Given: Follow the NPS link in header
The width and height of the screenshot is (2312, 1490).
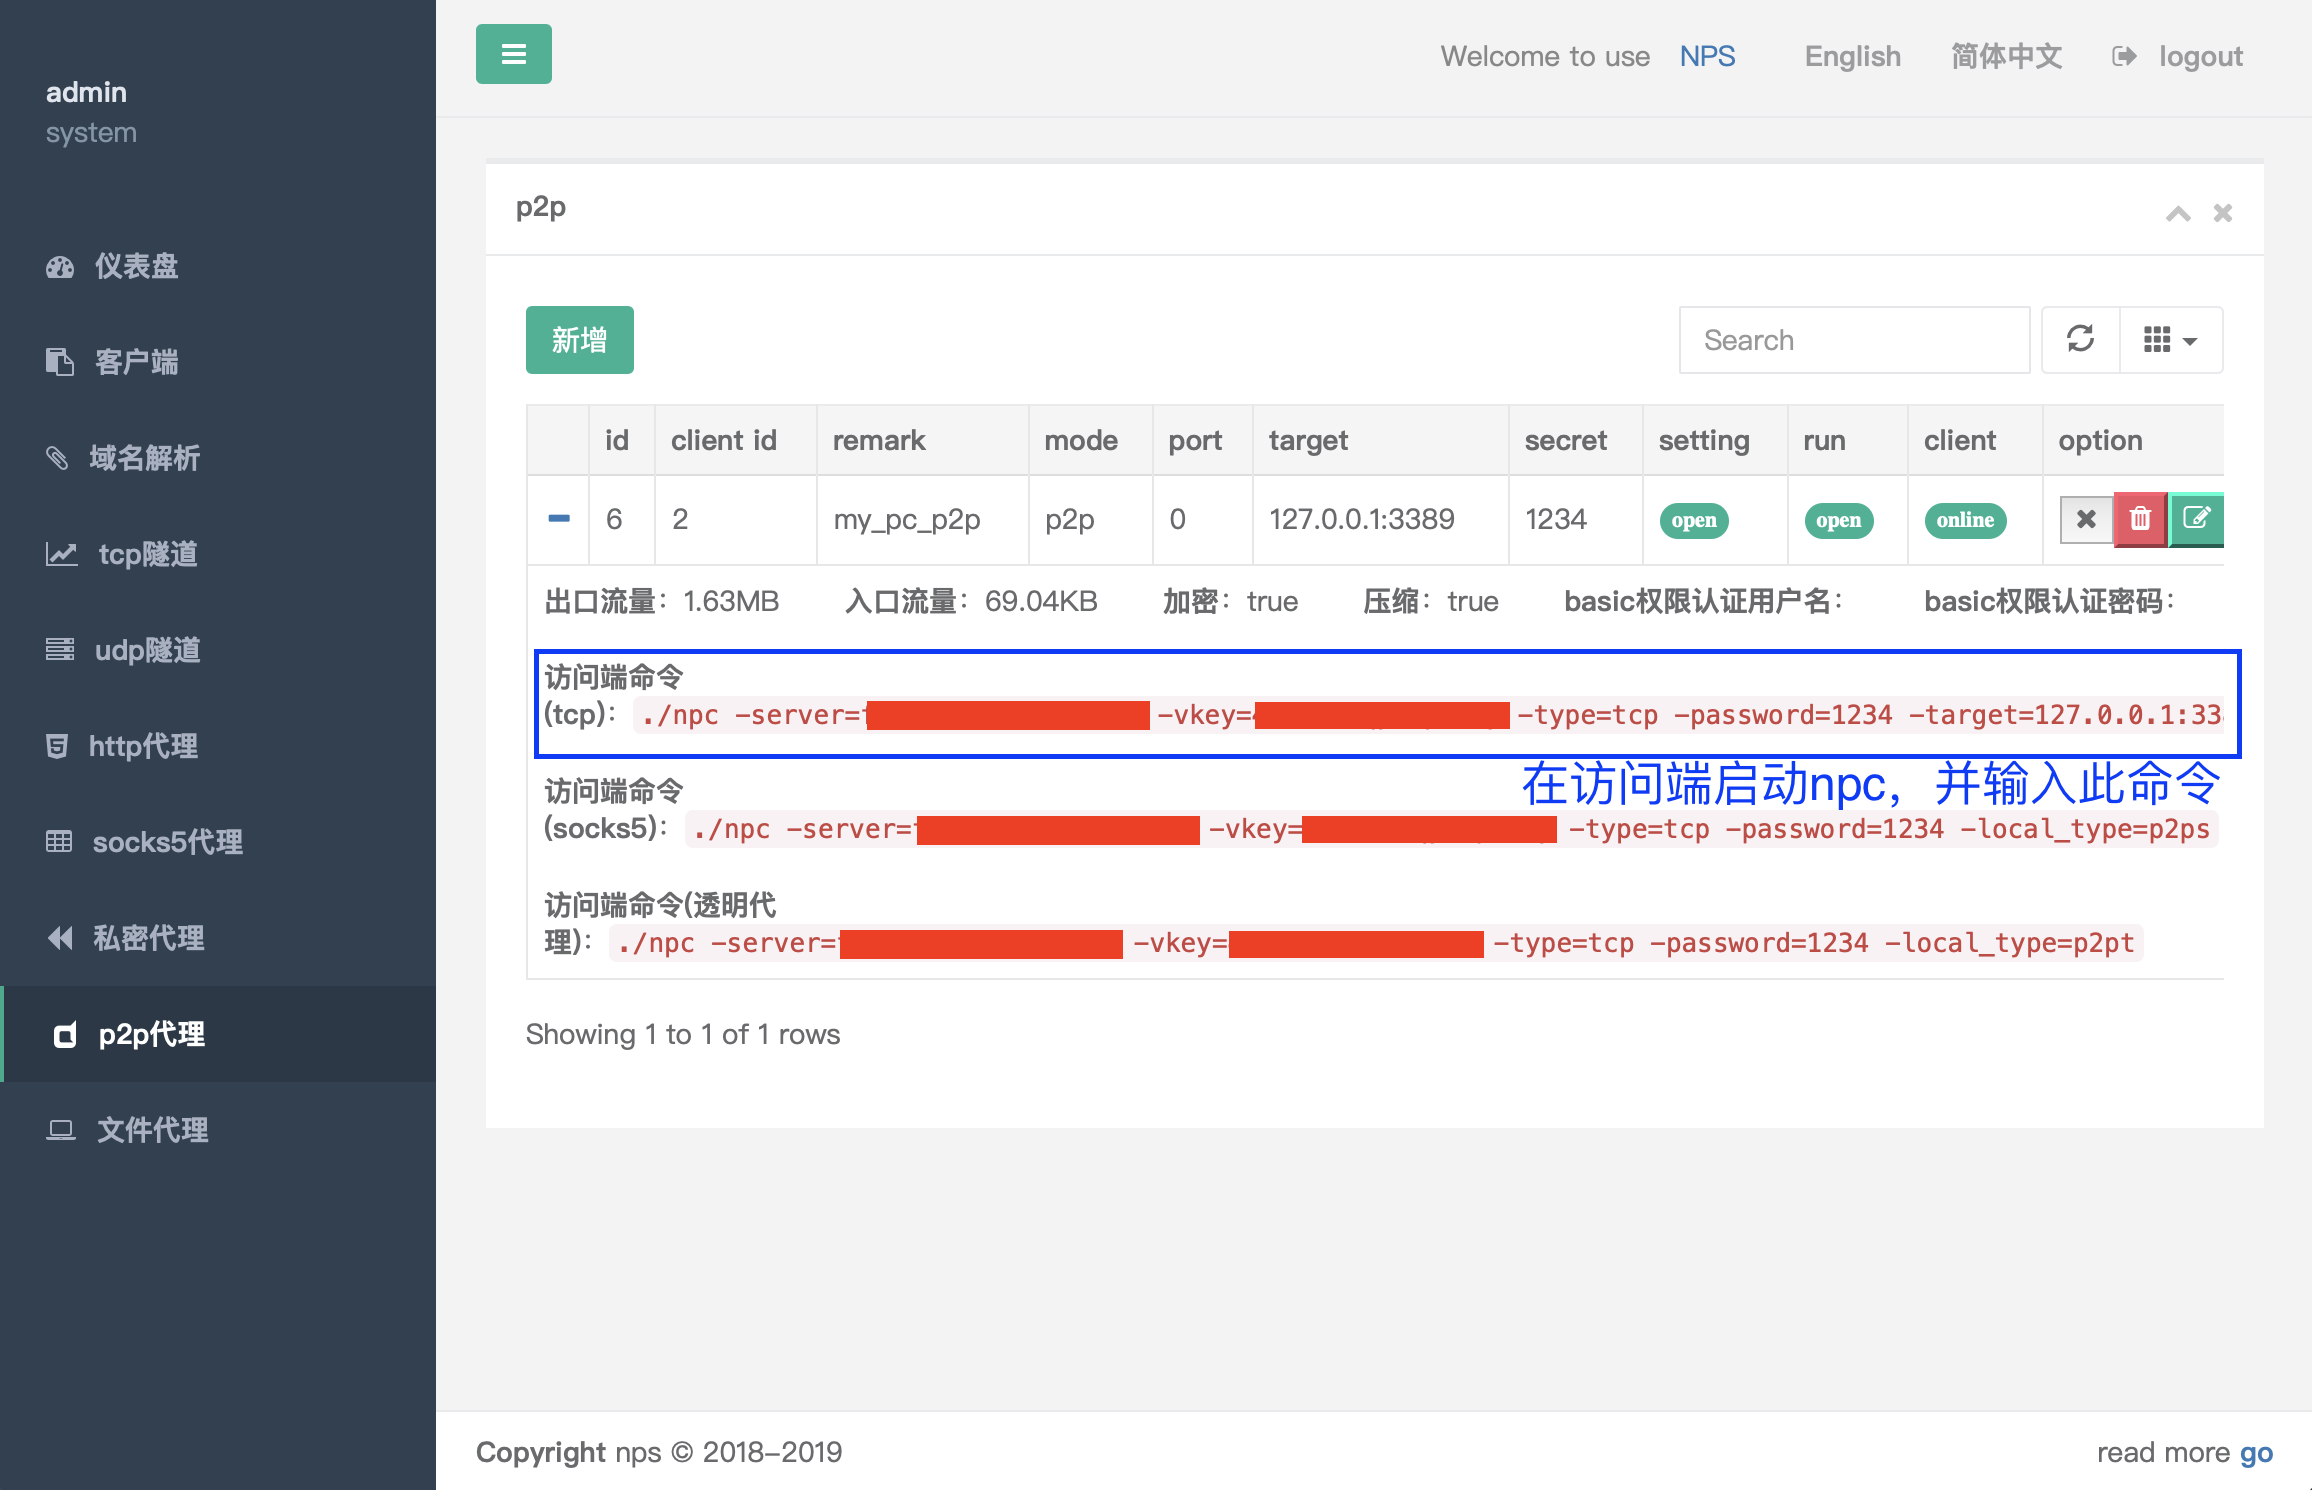Looking at the screenshot, I should pyautogui.click(x=1707, y=56).
